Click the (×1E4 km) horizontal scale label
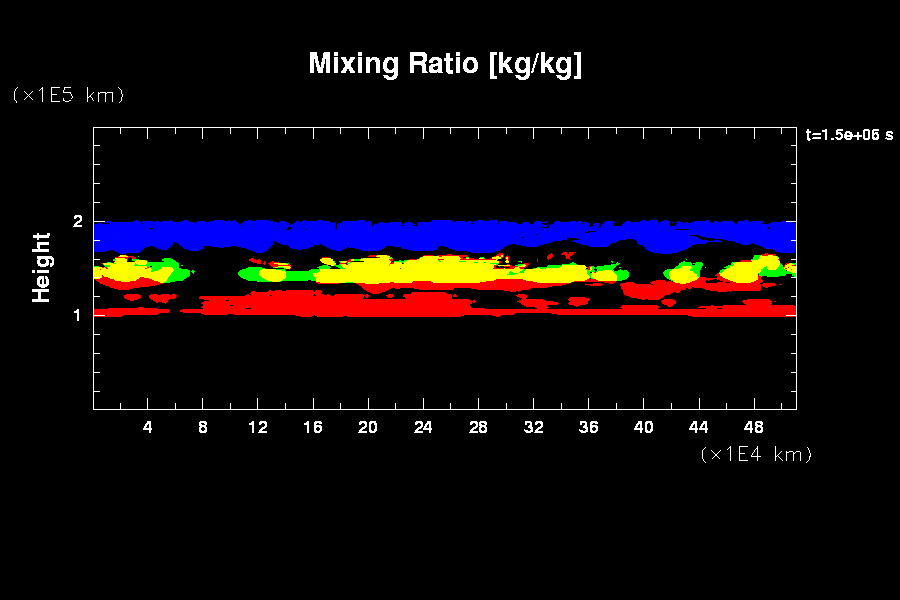Screen dimensions: 900x600 (x=756, y=454)
